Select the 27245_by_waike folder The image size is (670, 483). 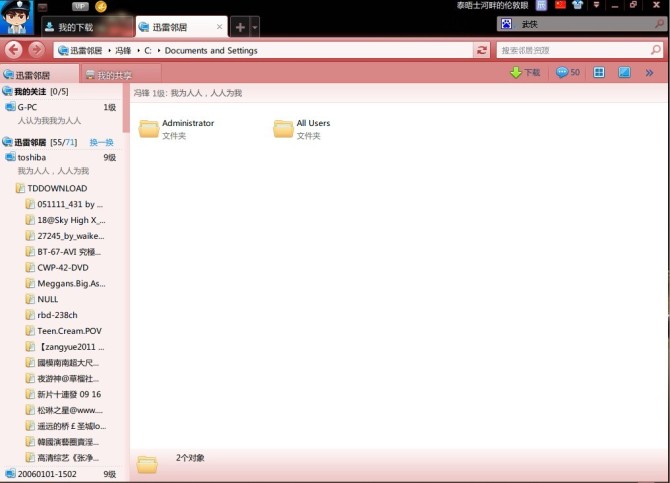(65, 236)
